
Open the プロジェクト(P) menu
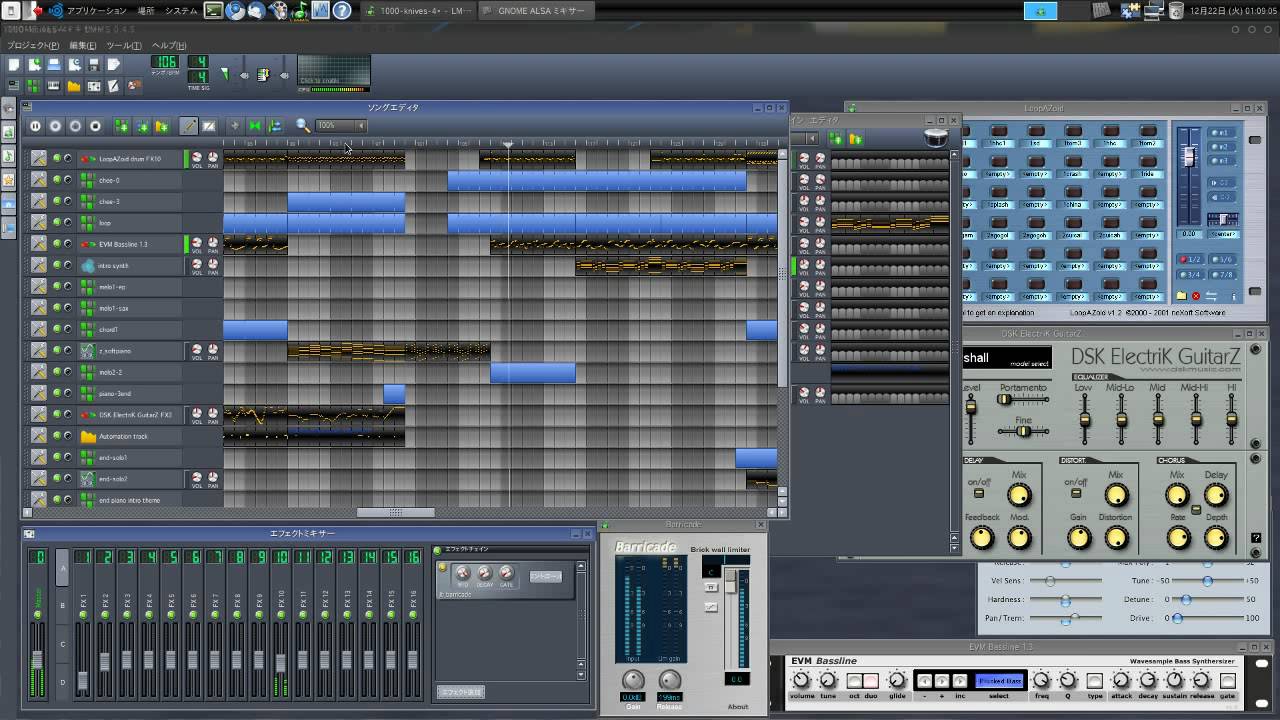(33, 45)
